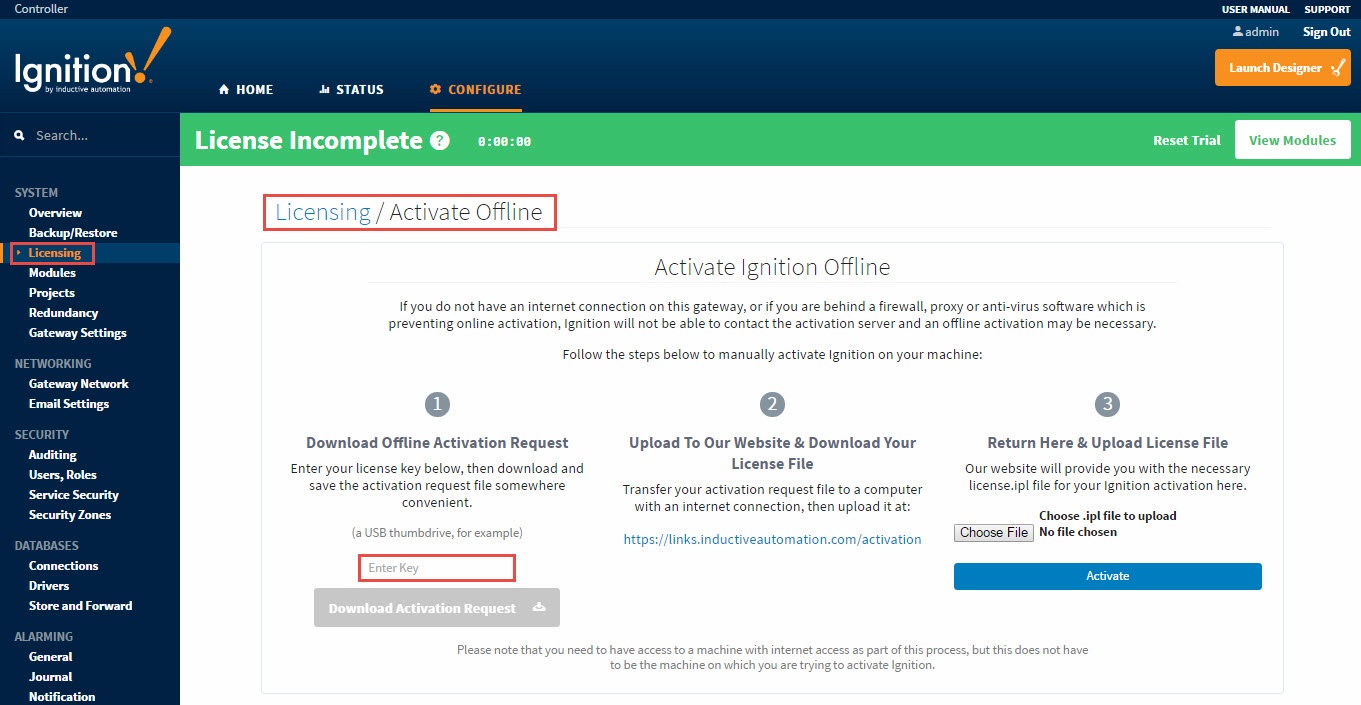Open the inductiveautomation activation link

tap(772, 538)
